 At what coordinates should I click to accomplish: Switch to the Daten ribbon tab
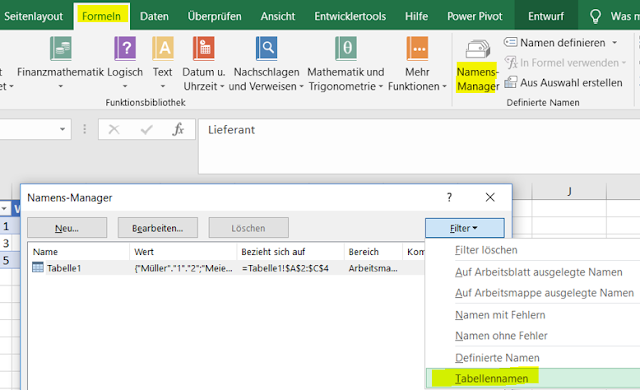click(x=154, y=16)
